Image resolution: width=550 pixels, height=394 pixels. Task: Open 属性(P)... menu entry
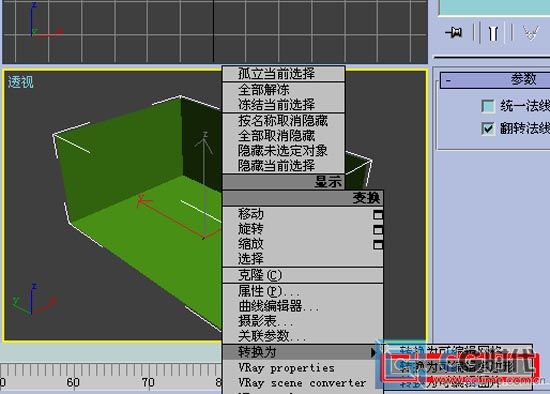(303, 292)
